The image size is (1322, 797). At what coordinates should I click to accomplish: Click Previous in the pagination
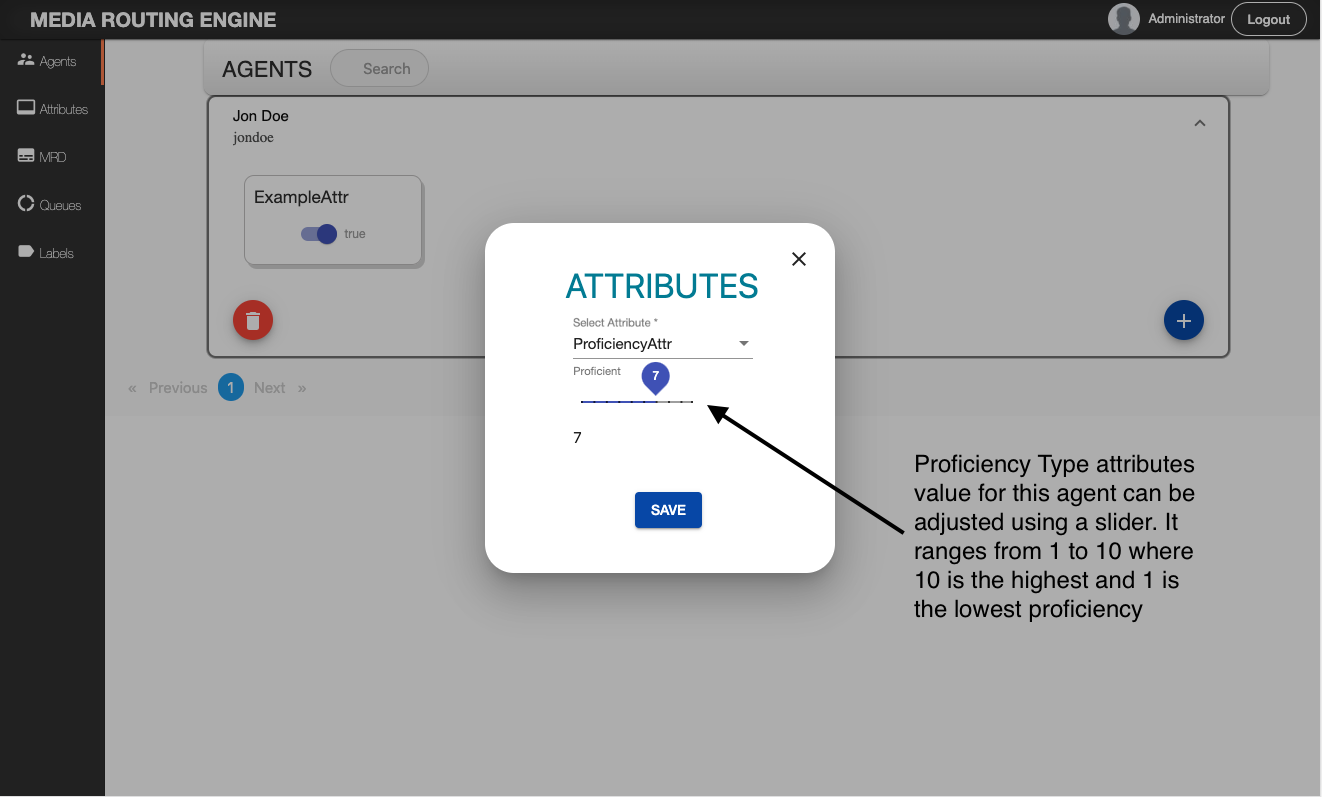tap(177, 388)
